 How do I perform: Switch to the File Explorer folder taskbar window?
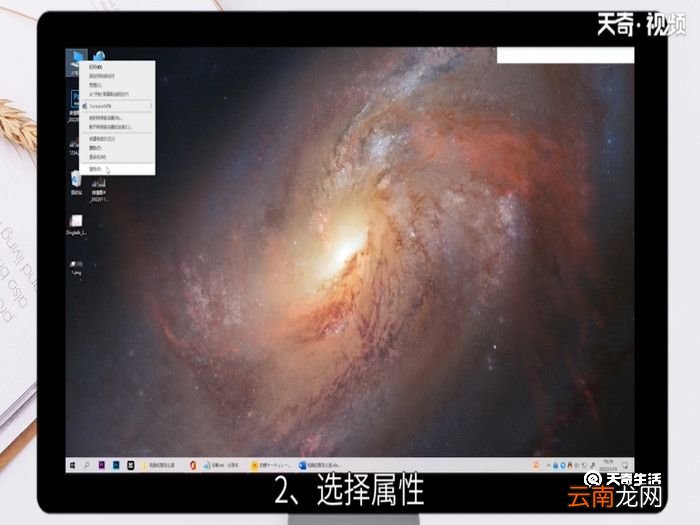pyautogui.click(x=158, y=465)
